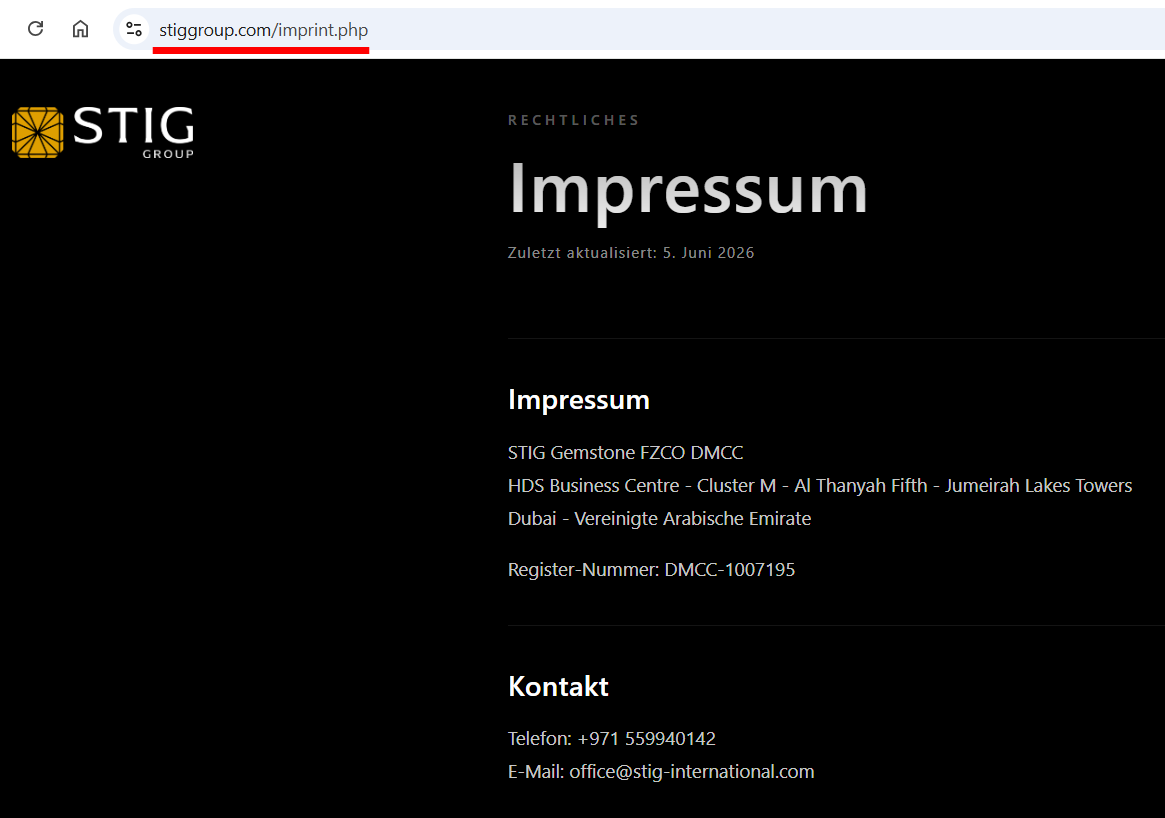1165x818 pixels.
Task: Open the STIG Group logo
Action: click(x=103, y=132)
